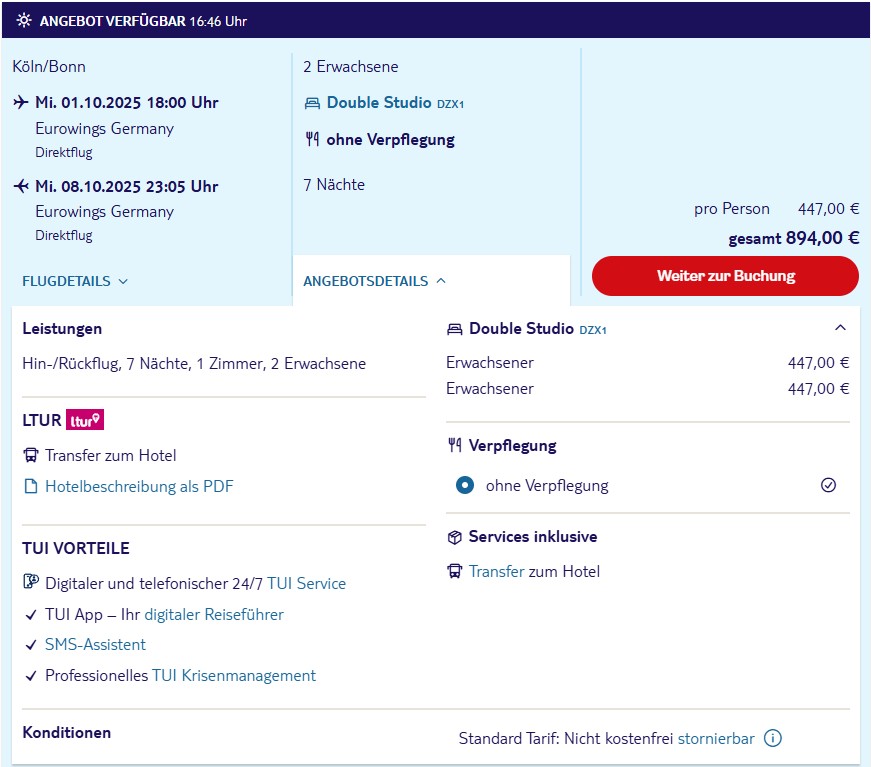Click the PDF document icon

point(31,487)
